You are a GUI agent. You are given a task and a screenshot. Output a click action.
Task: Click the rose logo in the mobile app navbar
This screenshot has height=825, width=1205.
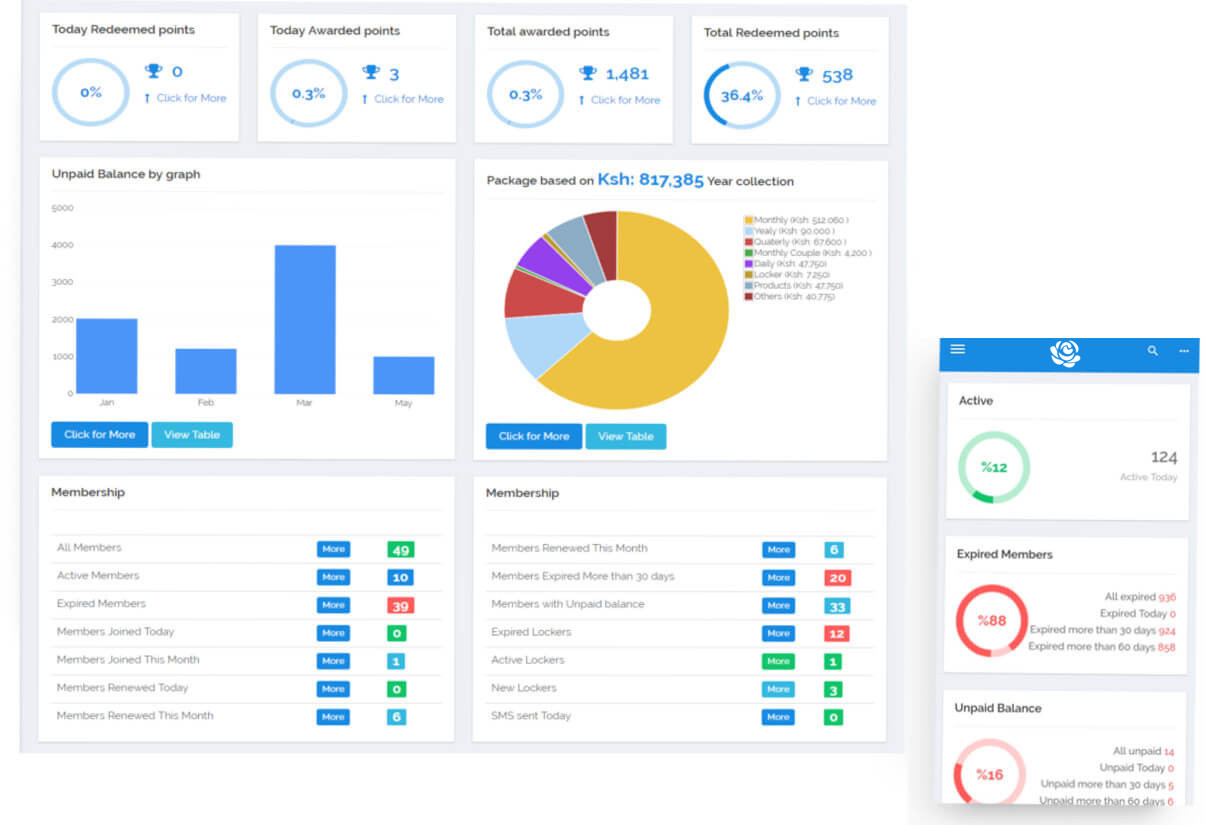pyautogui.click(x=1065, y=353)
